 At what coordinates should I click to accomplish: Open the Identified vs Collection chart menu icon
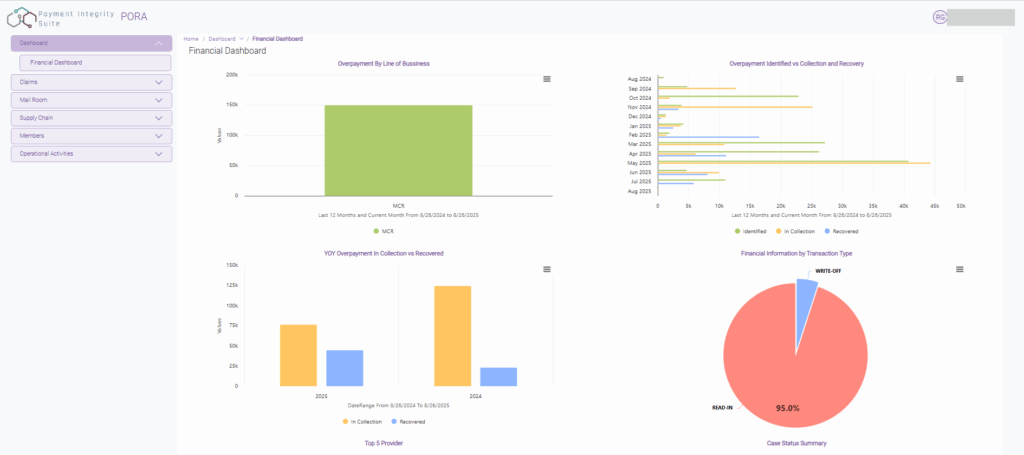coord(959,79)
